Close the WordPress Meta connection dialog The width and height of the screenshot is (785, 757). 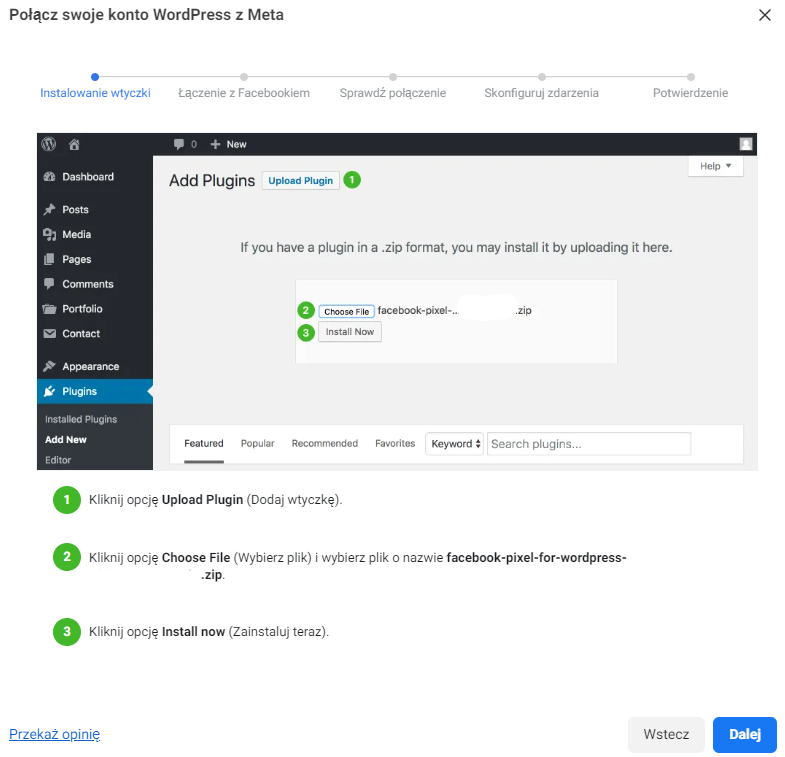tap(765, 15)
